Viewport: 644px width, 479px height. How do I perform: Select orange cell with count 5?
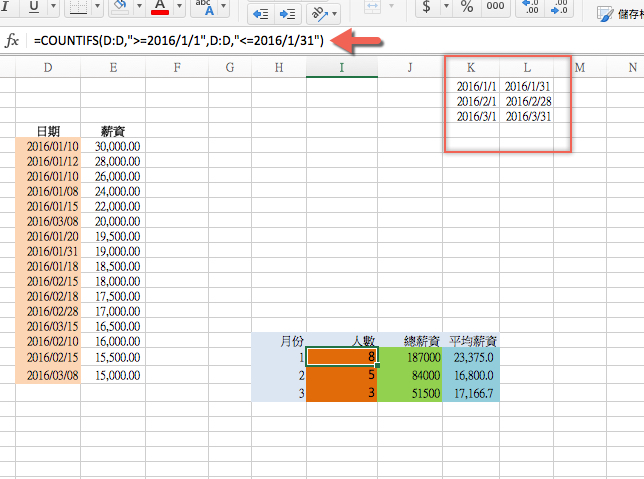pyautogui.click(x=342, y=375)
